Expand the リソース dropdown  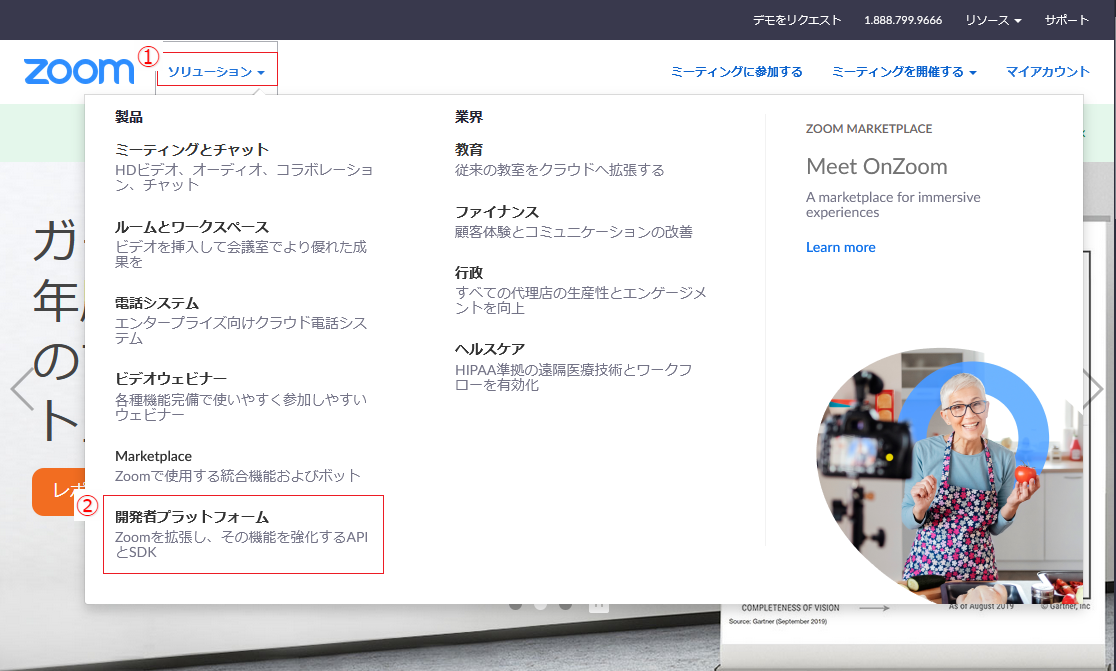click(x=992, y=20)
